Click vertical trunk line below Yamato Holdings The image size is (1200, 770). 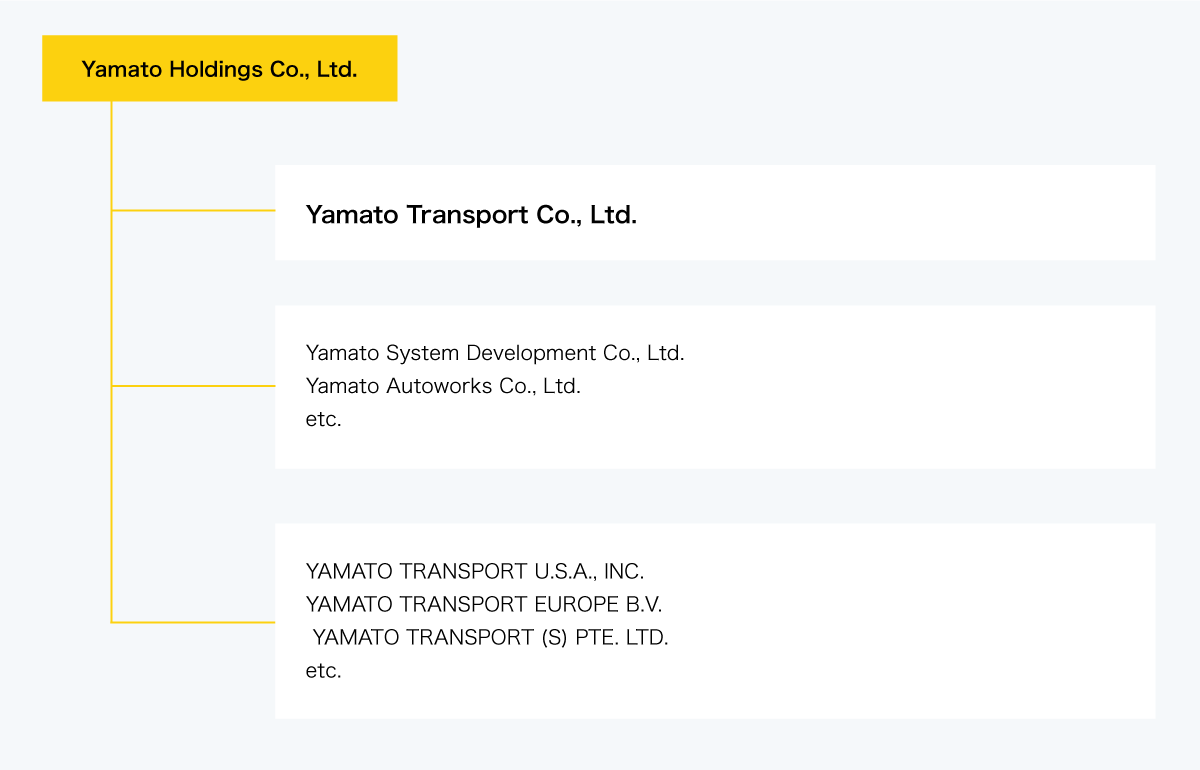tap(111, 300)
